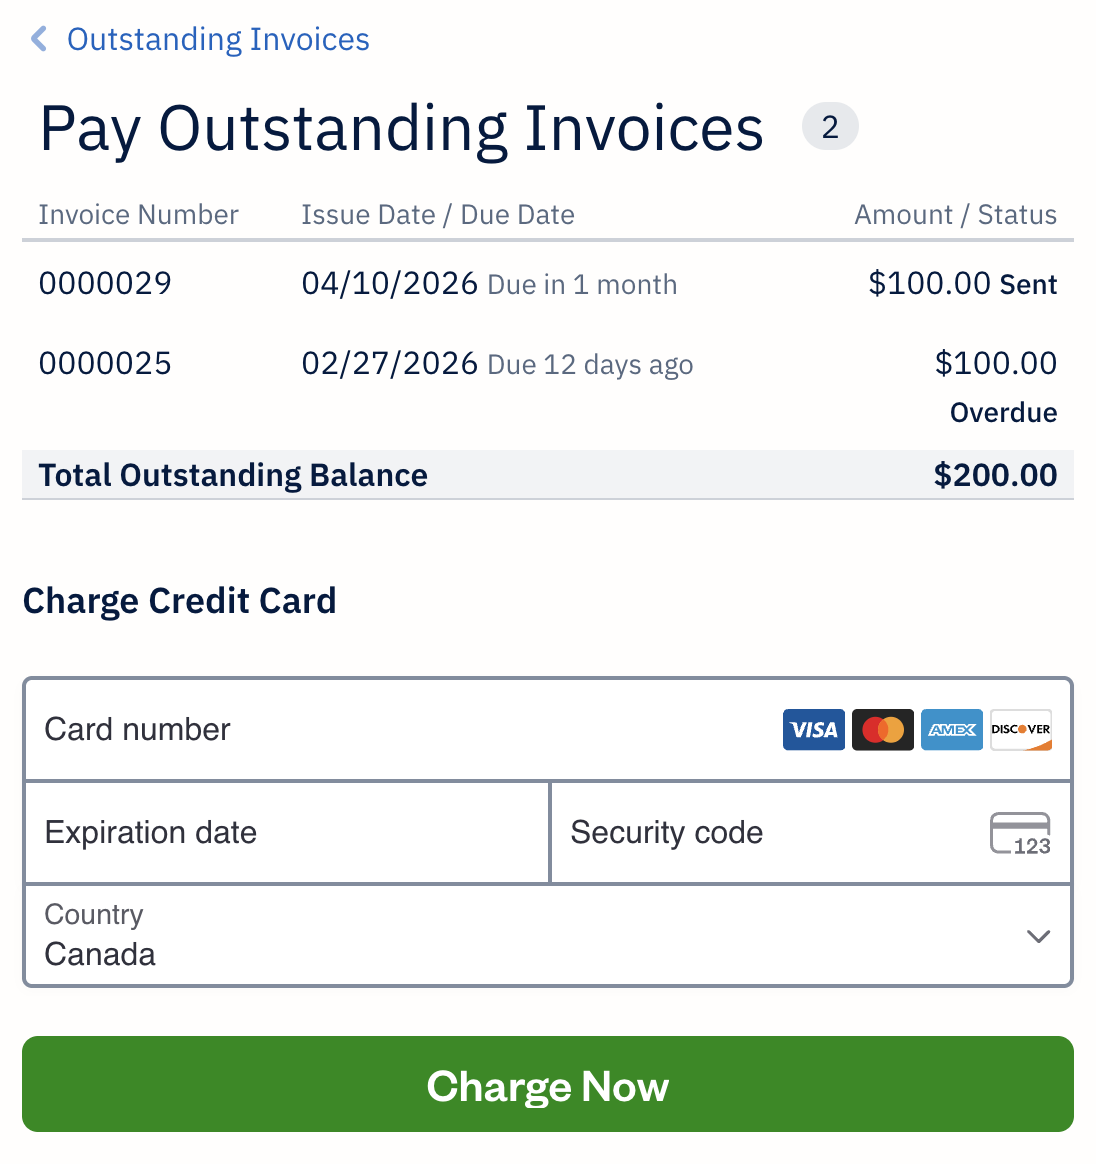Click the Amex card icon

[x=951, y=729]
